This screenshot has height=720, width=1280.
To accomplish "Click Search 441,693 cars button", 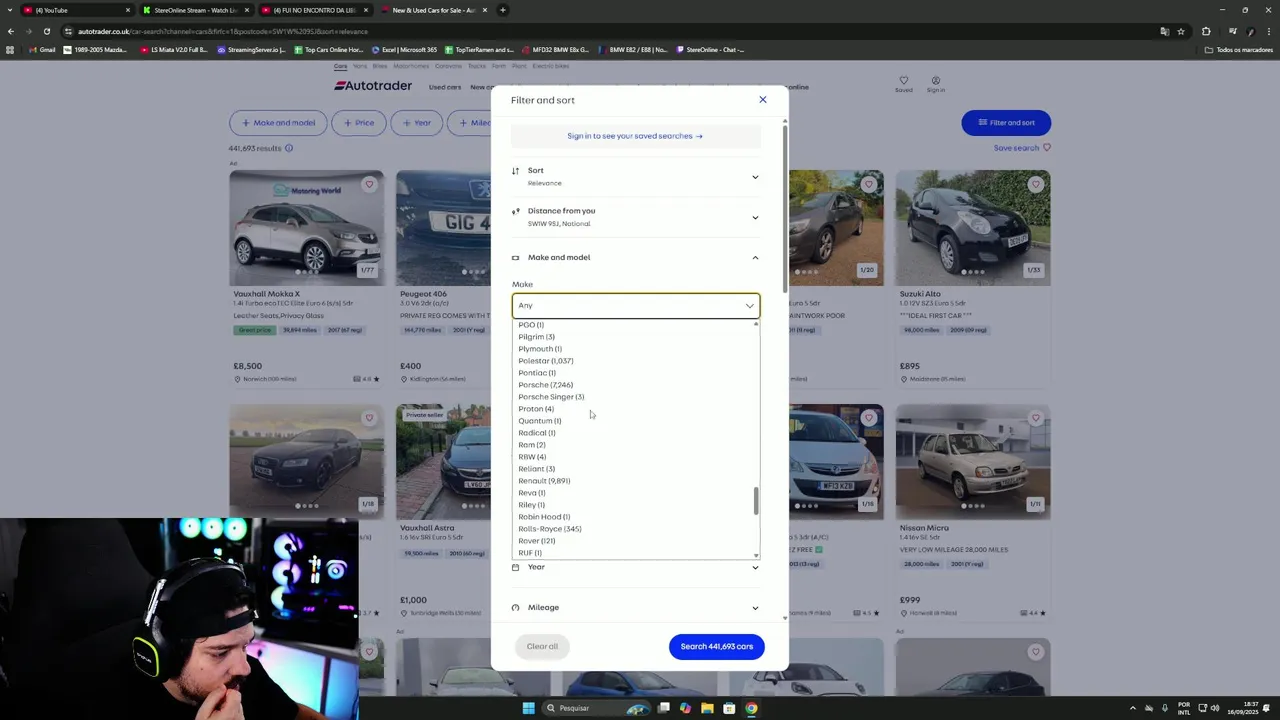I will (716, 646).
